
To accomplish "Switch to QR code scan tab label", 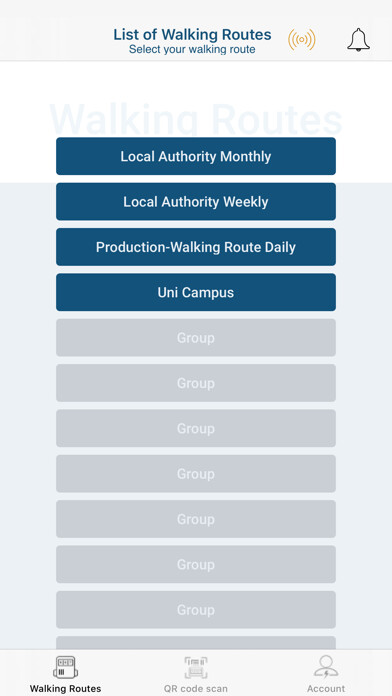I will pos(196,689).
